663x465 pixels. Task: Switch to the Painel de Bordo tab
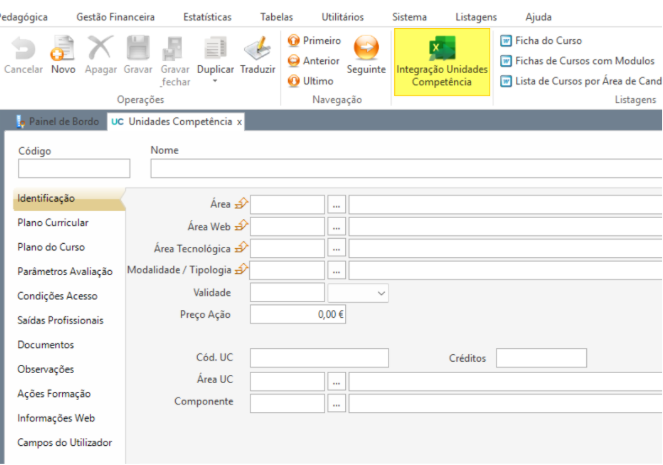coord(58,122)
